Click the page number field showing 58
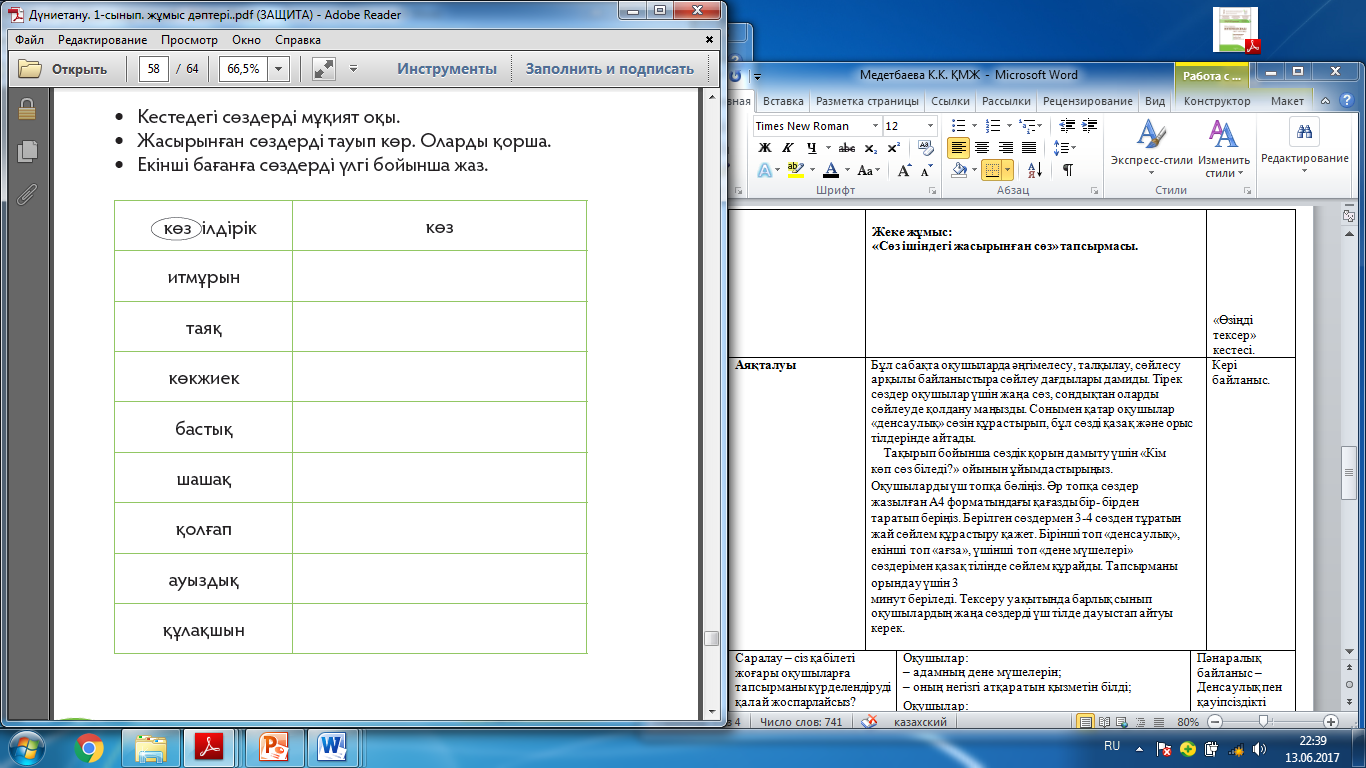Viewport: 1366px width, 768px height. pos(153,69)
